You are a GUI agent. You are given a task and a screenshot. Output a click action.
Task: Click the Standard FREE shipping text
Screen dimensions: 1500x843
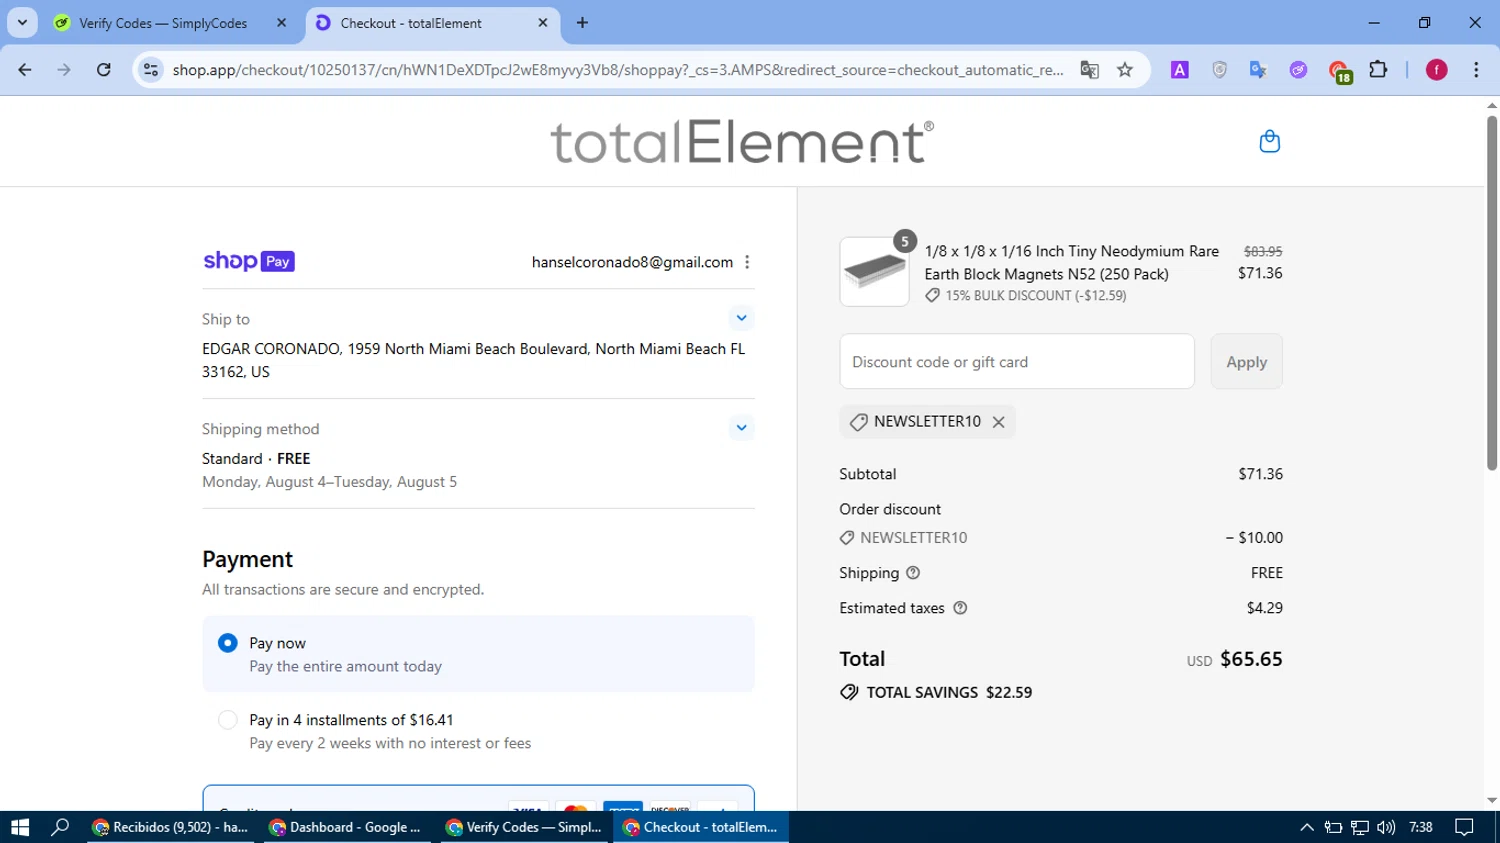[x=256, y=459]
